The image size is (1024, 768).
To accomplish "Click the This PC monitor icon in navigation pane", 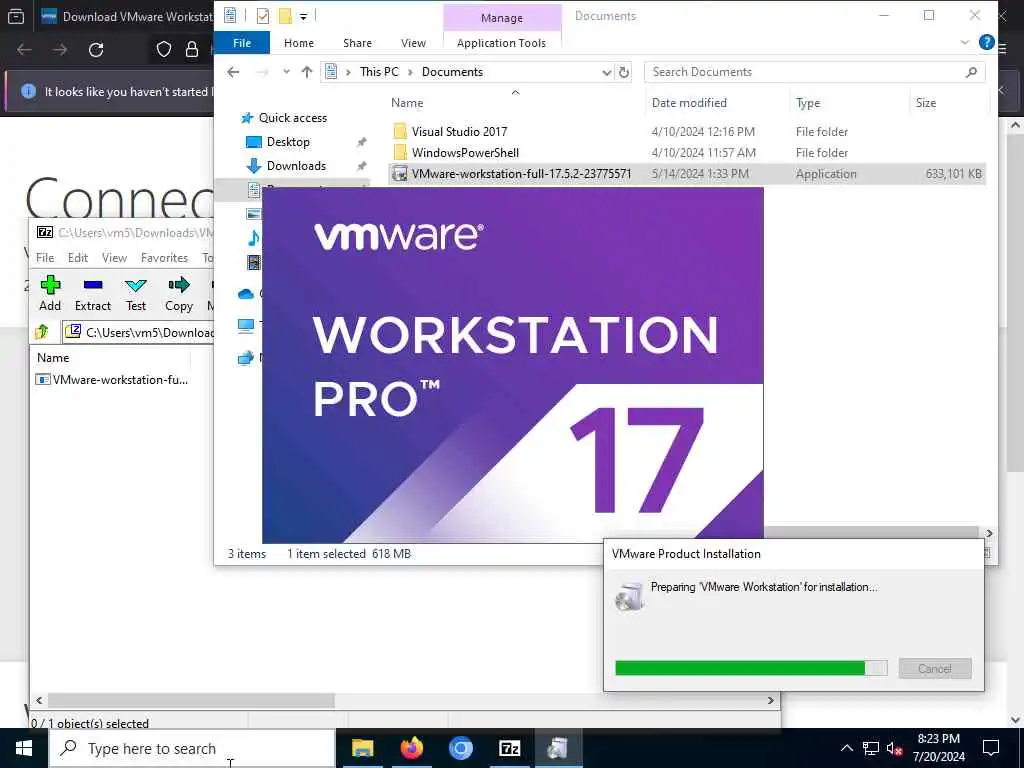I will (x=246, y=326).
